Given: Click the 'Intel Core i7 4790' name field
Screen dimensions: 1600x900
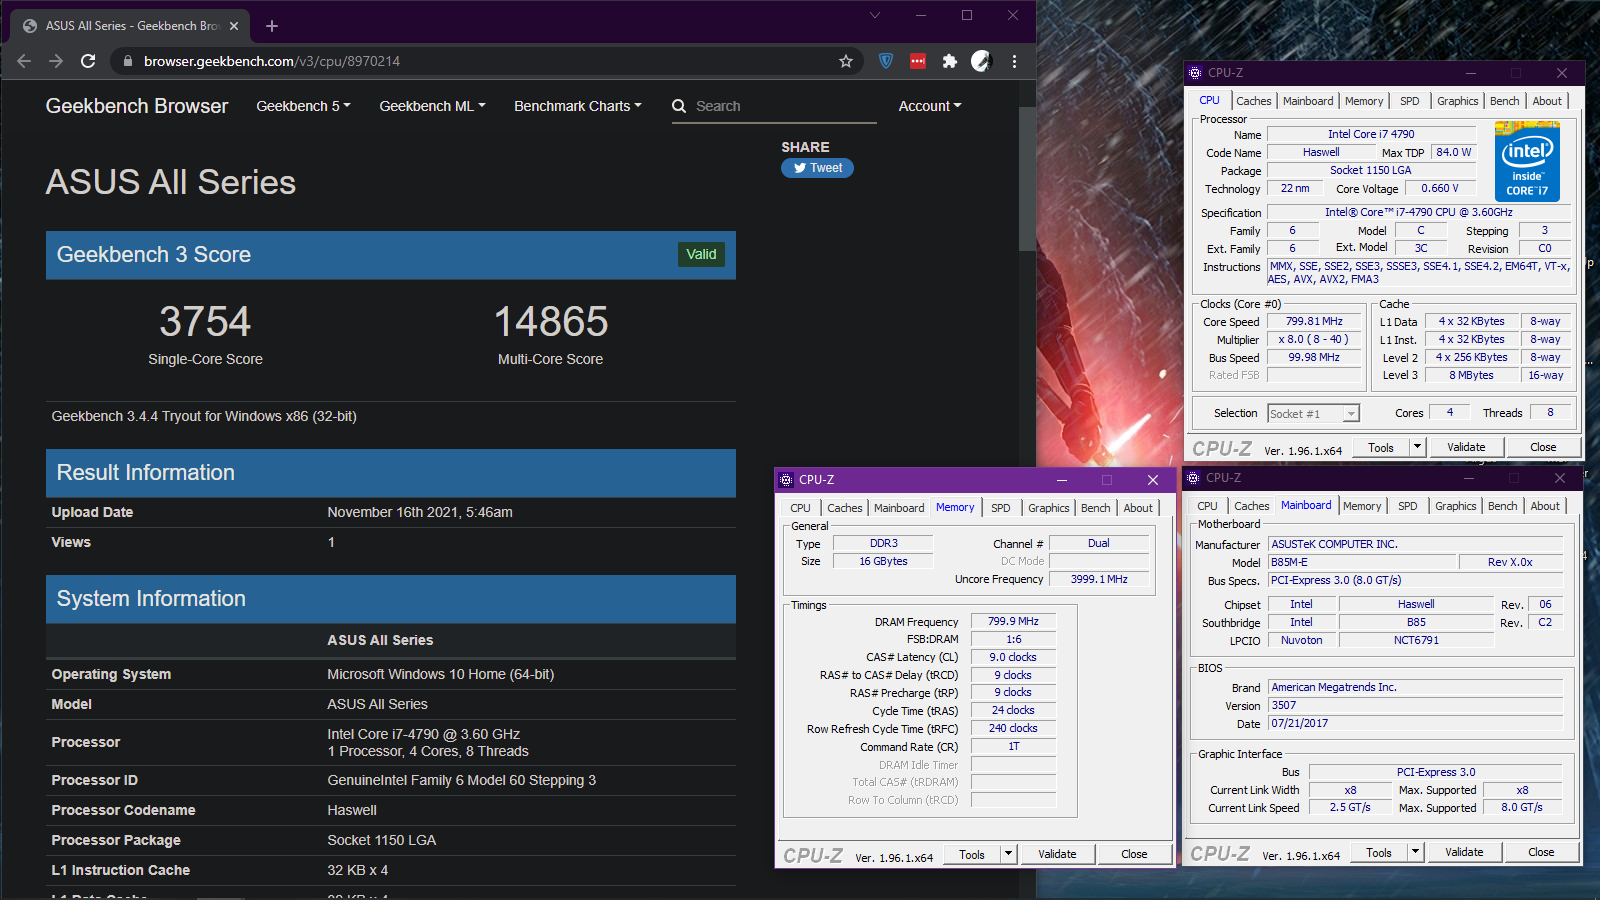Looking at the screenshot, I should click(x=1371, y=134).
